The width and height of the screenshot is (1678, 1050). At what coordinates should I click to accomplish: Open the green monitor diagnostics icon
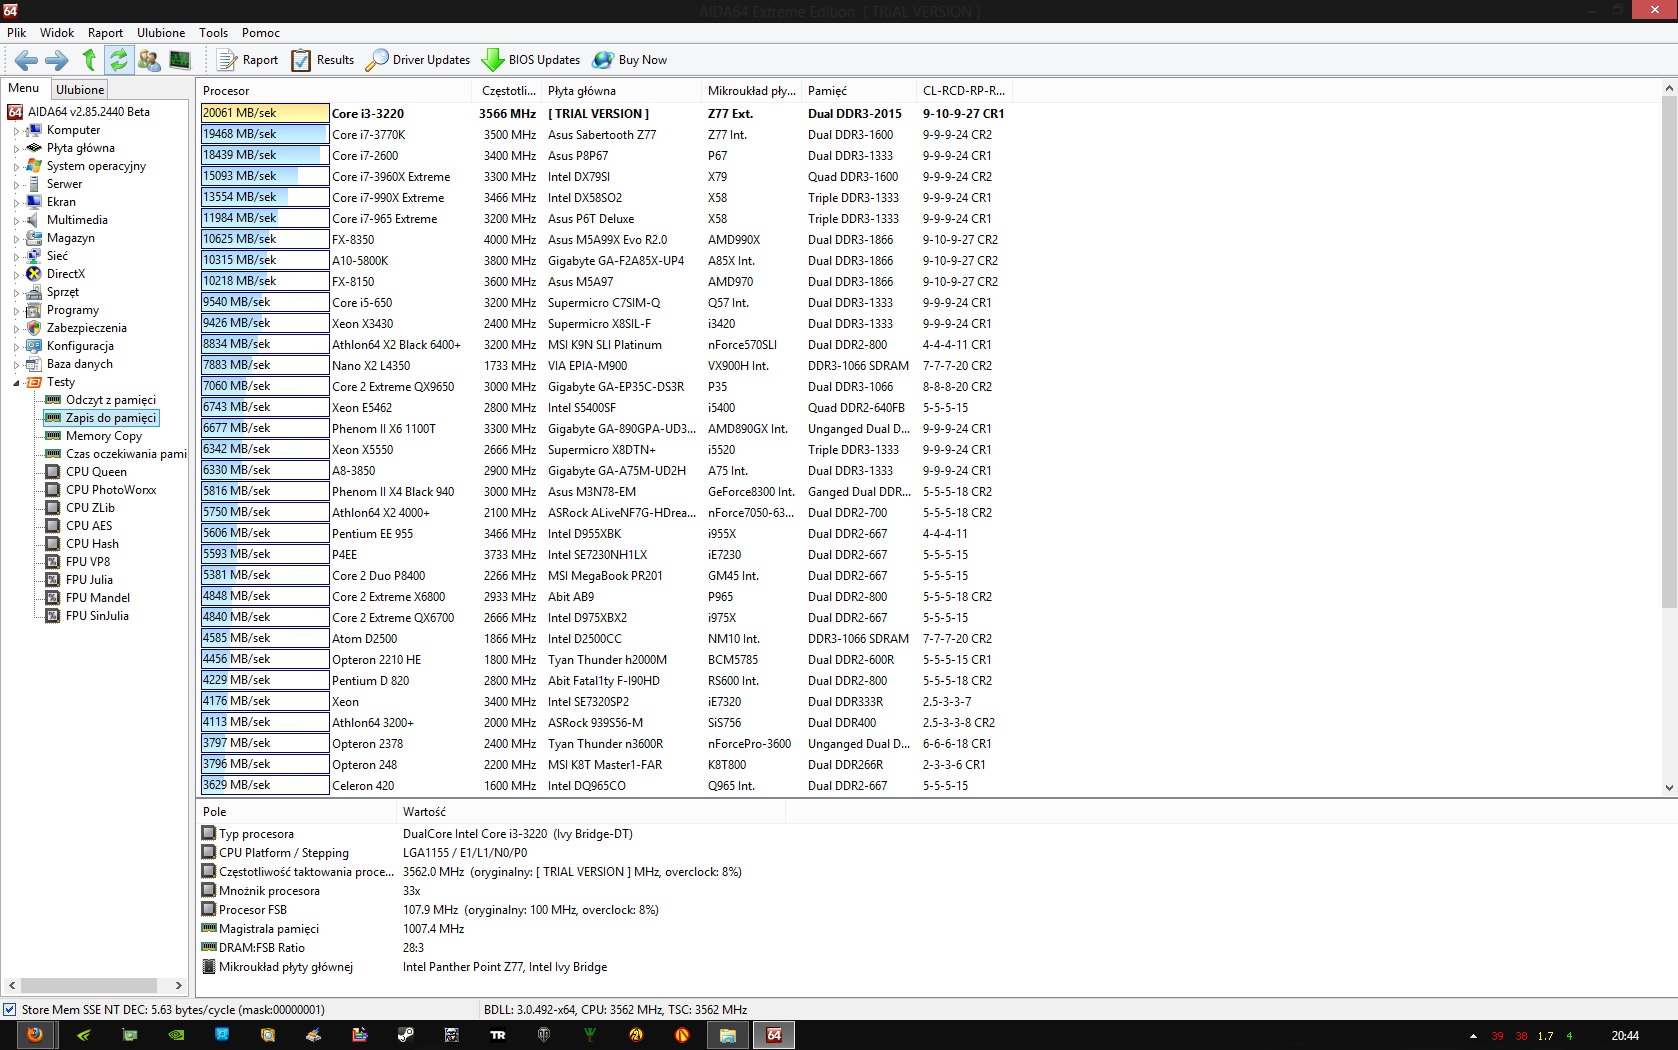(180, 60)
